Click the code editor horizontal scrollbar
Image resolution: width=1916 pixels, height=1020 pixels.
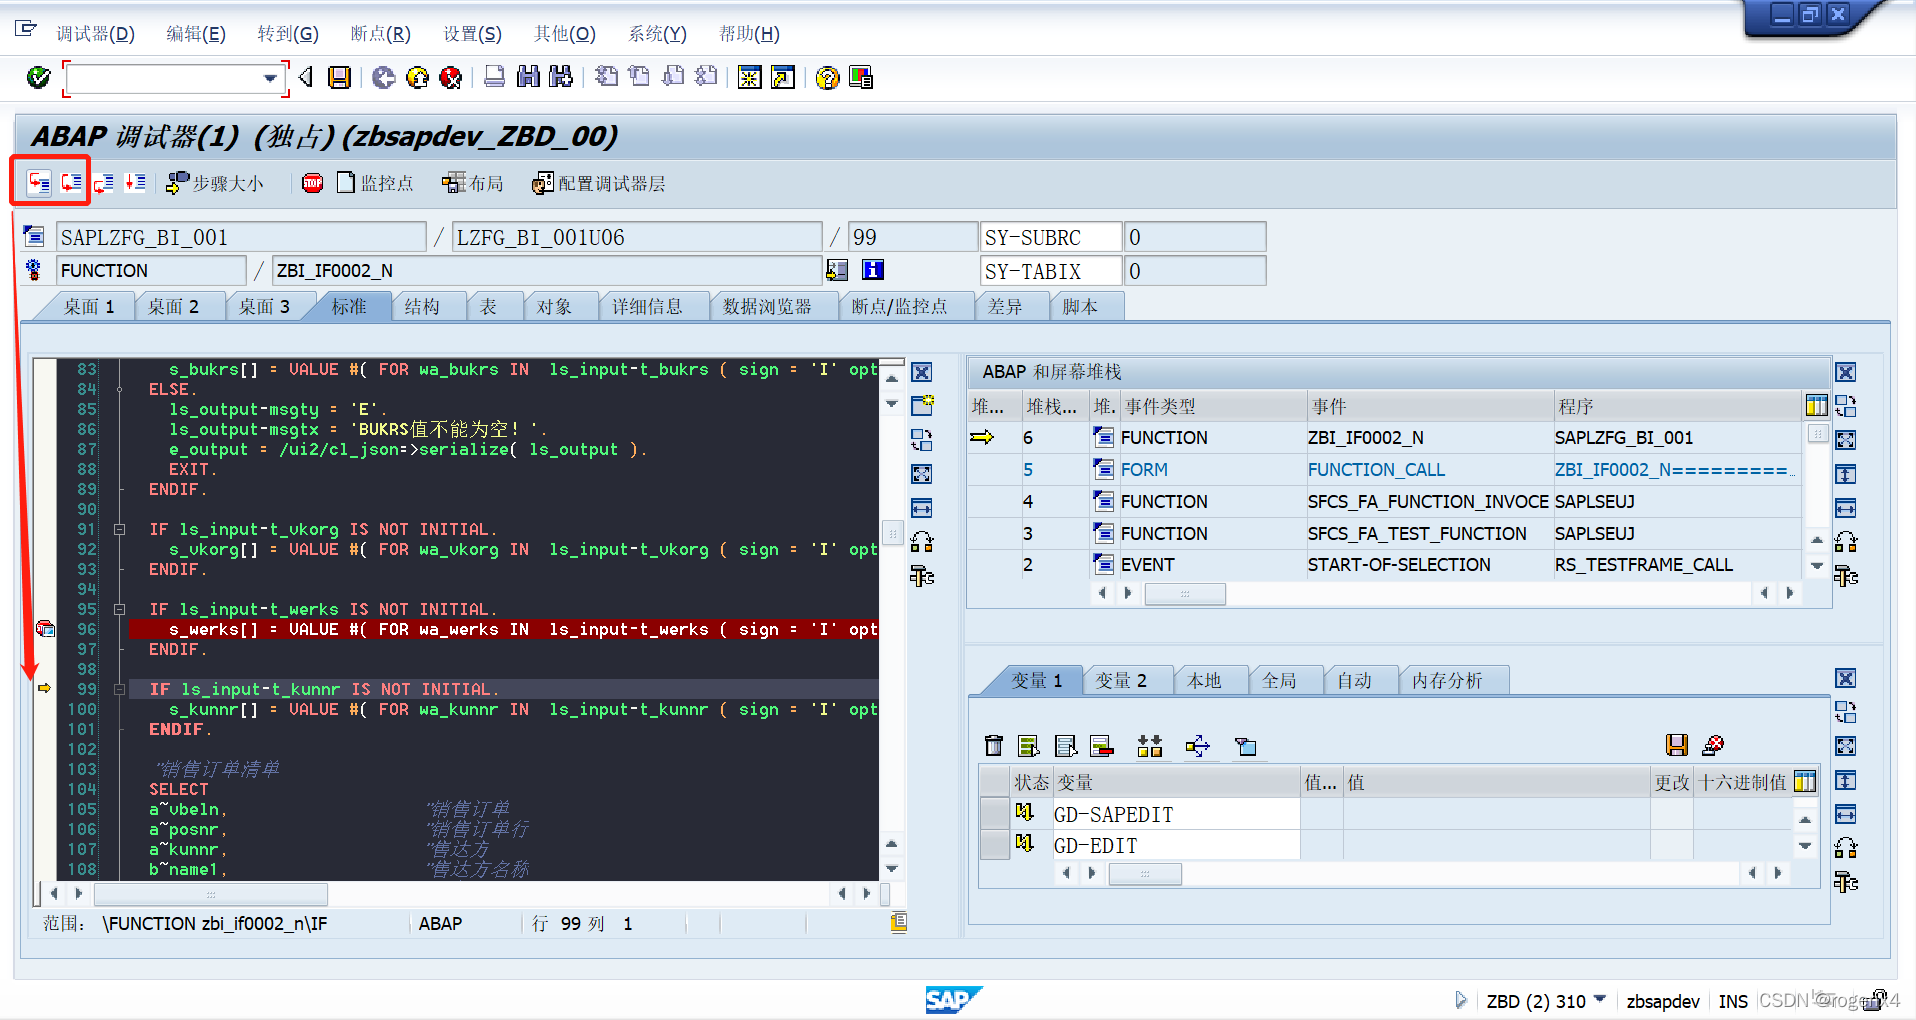coord(210,893)
